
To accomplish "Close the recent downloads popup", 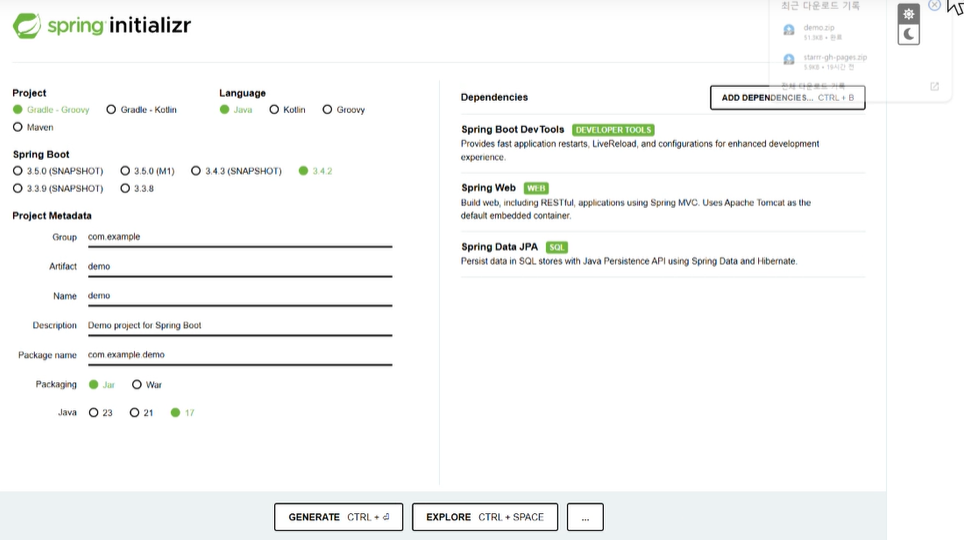I will click(934, 5).
